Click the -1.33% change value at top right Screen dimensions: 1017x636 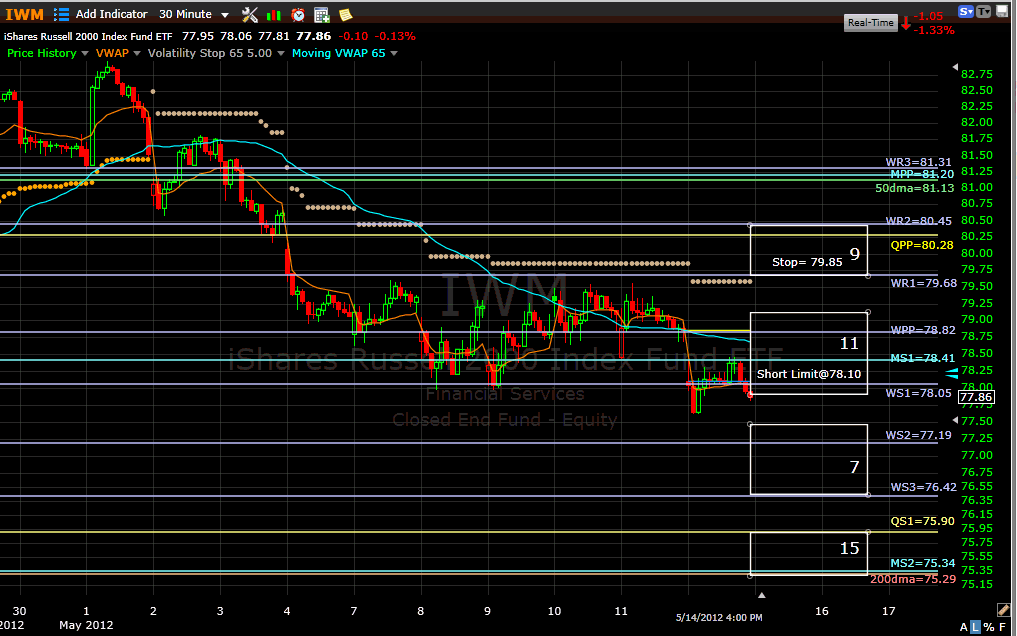click(x=934, y=30)
